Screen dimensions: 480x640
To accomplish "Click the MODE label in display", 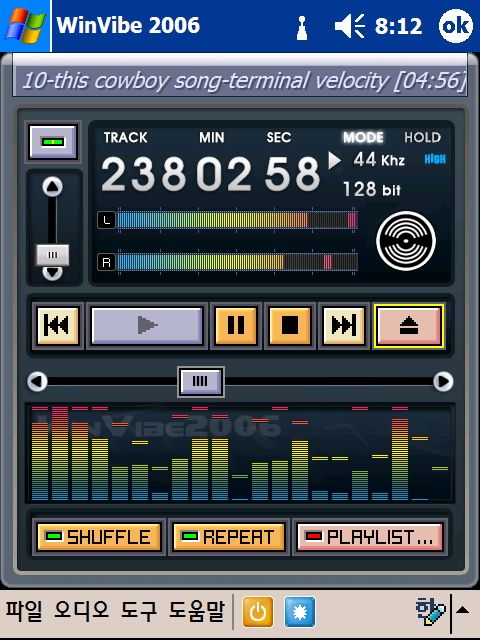I will click(x=363, y=137).
